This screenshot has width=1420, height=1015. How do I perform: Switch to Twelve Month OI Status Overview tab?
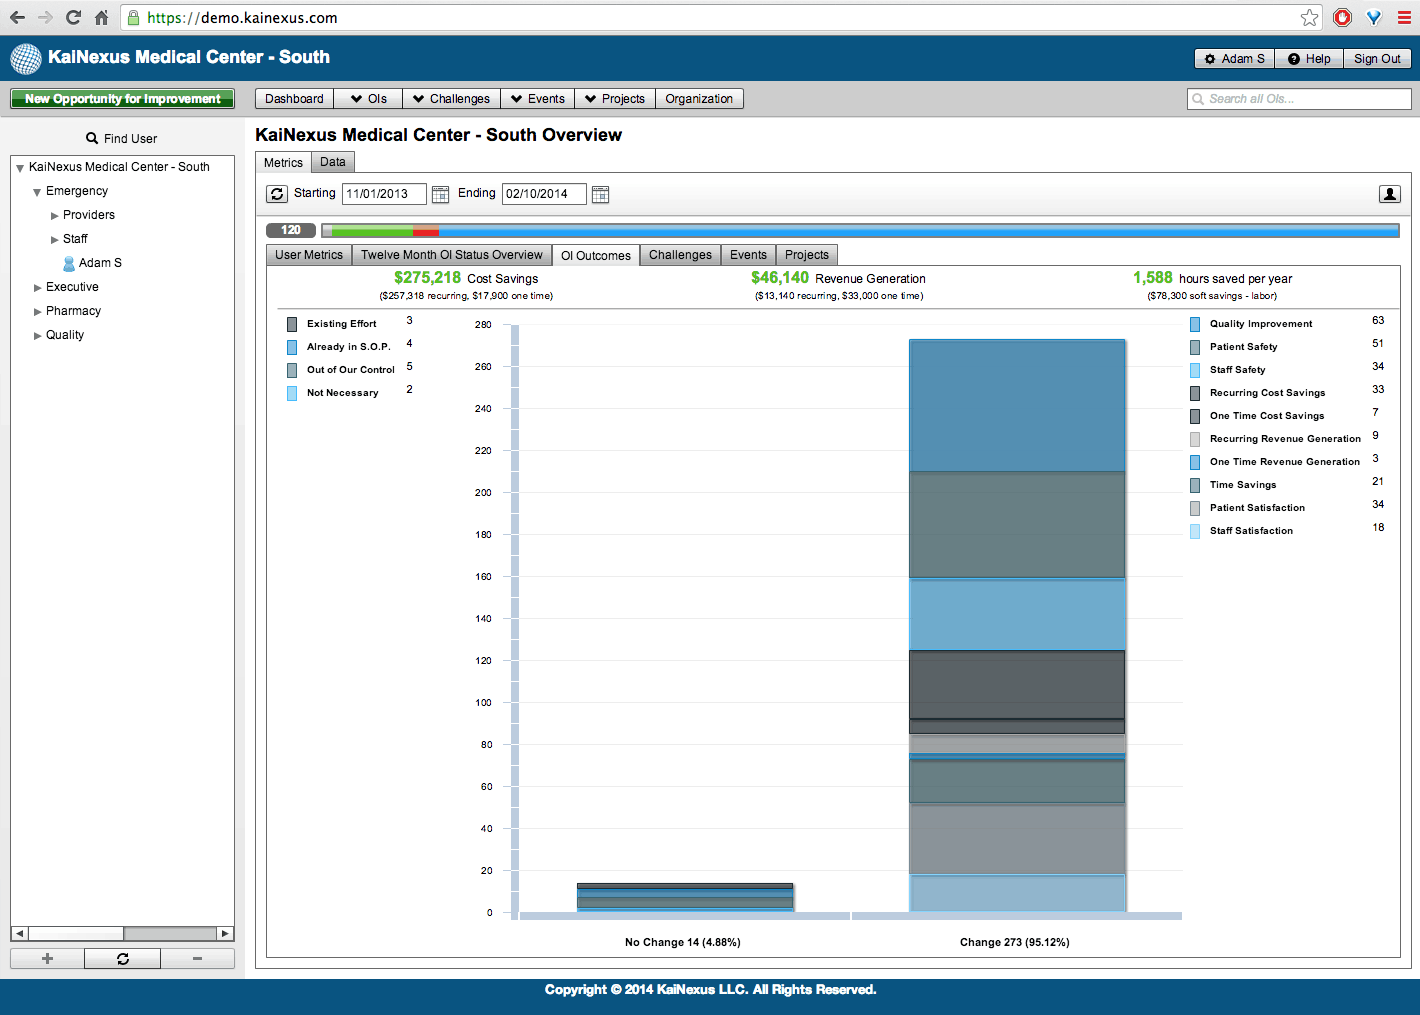coord(452,255)
